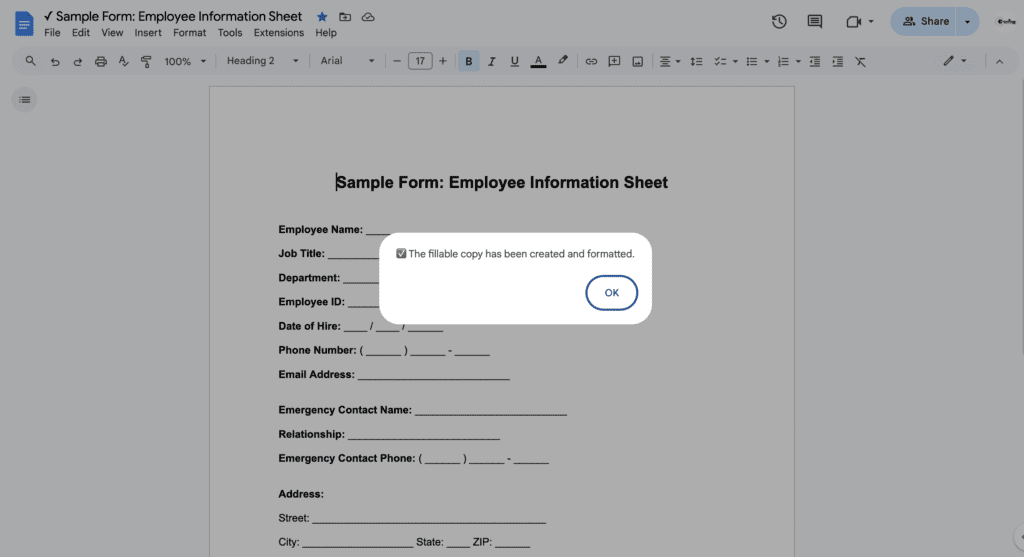Open the File menu
Image resolution: width=1024 pixels, height=557 pixels.
(x=52, y=33)
